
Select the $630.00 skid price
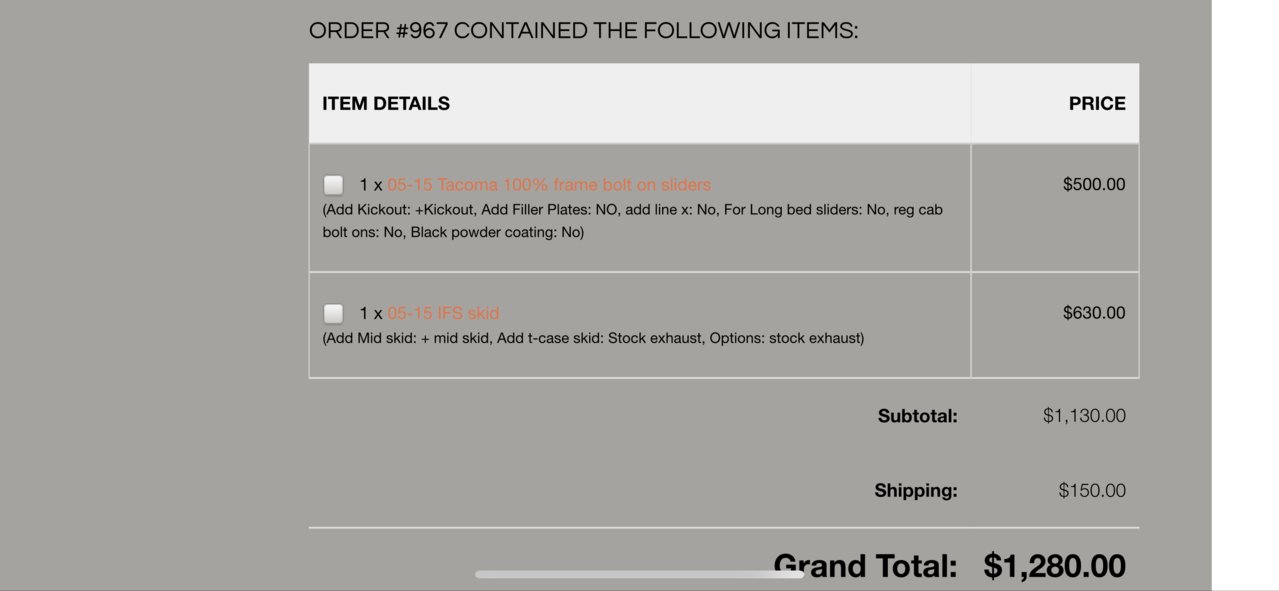(1094, 313)
